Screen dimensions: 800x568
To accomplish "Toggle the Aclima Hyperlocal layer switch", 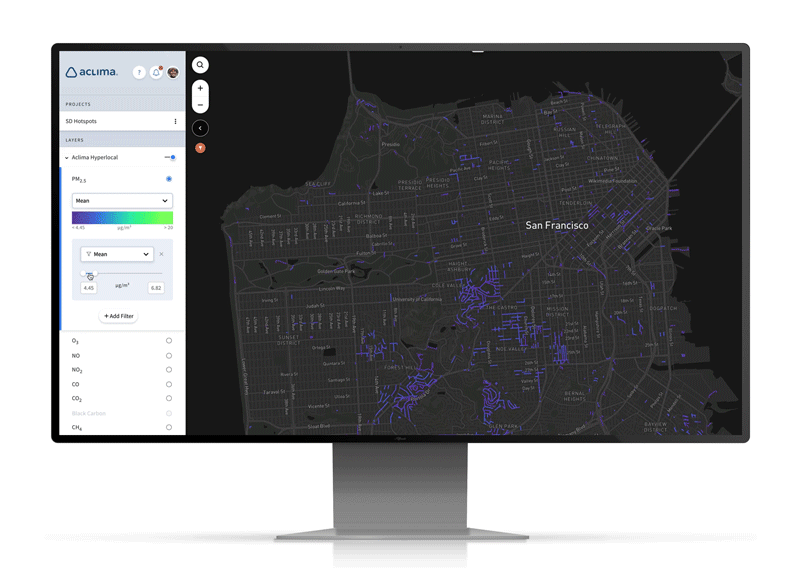I will pos(170,157).
